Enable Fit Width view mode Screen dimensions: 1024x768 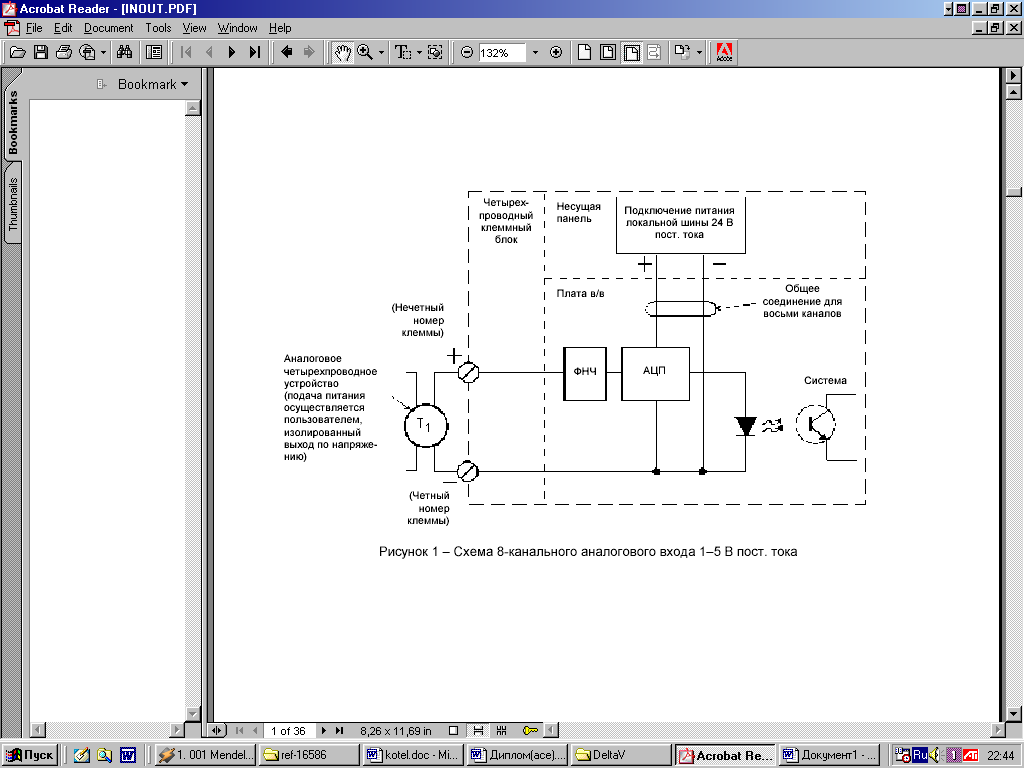click(x=632, y=52)
